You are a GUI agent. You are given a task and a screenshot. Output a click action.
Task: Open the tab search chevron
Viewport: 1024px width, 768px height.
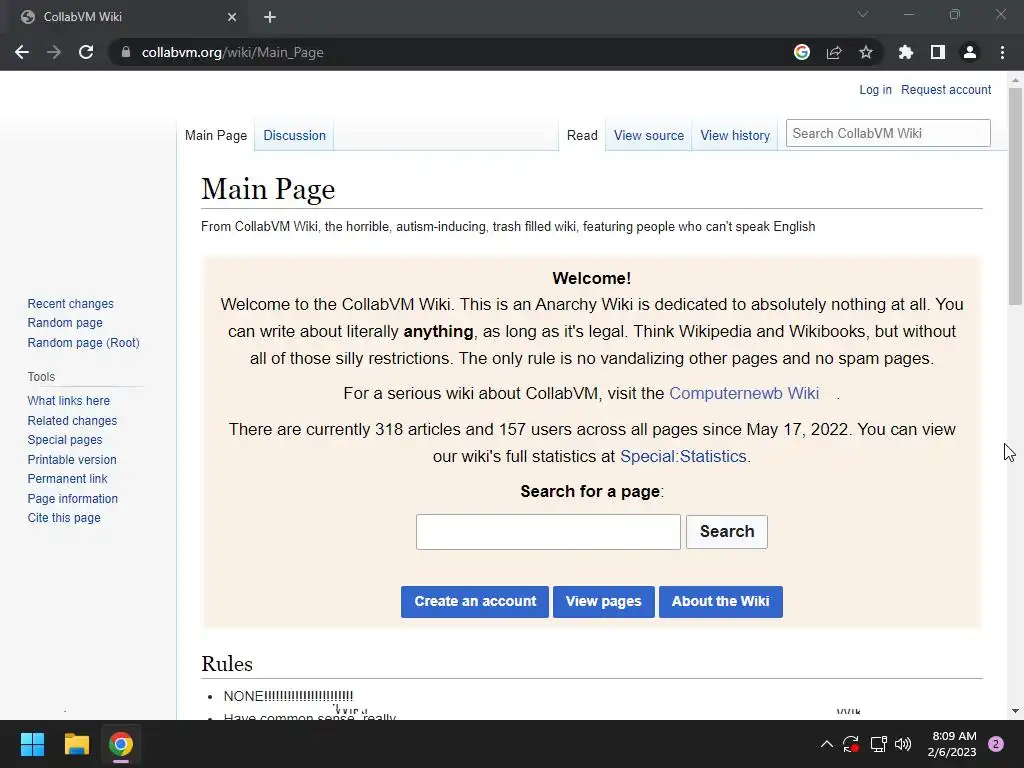[863, 14]
